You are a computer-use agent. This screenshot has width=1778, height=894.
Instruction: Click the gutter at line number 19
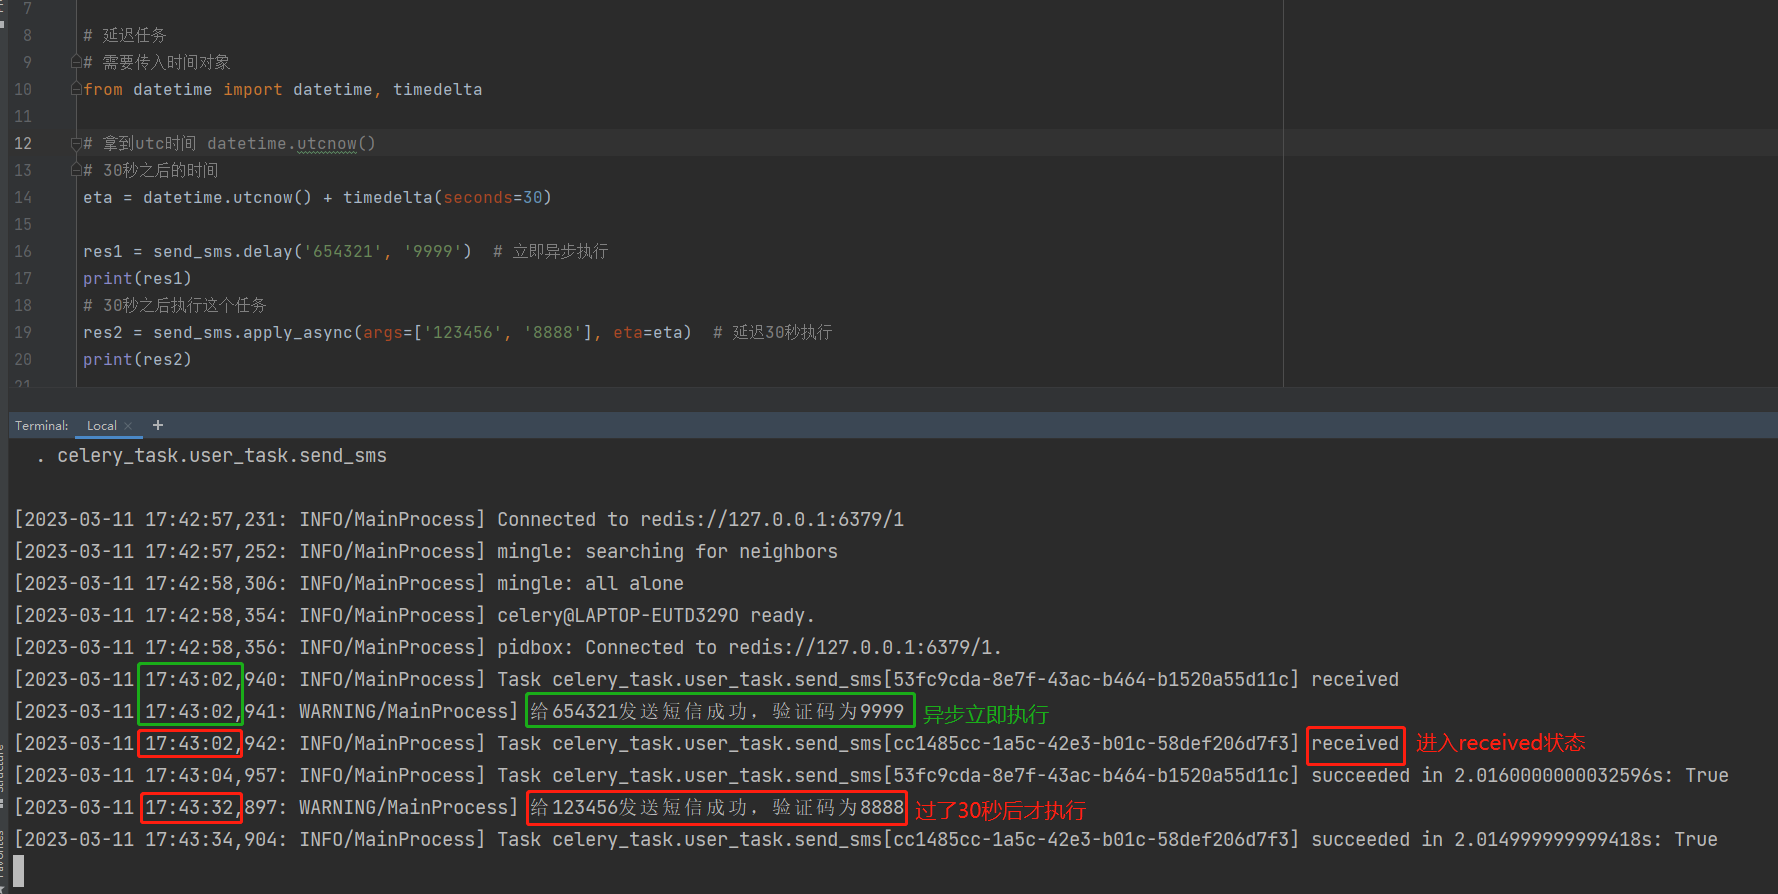click(x=23, y=332)
